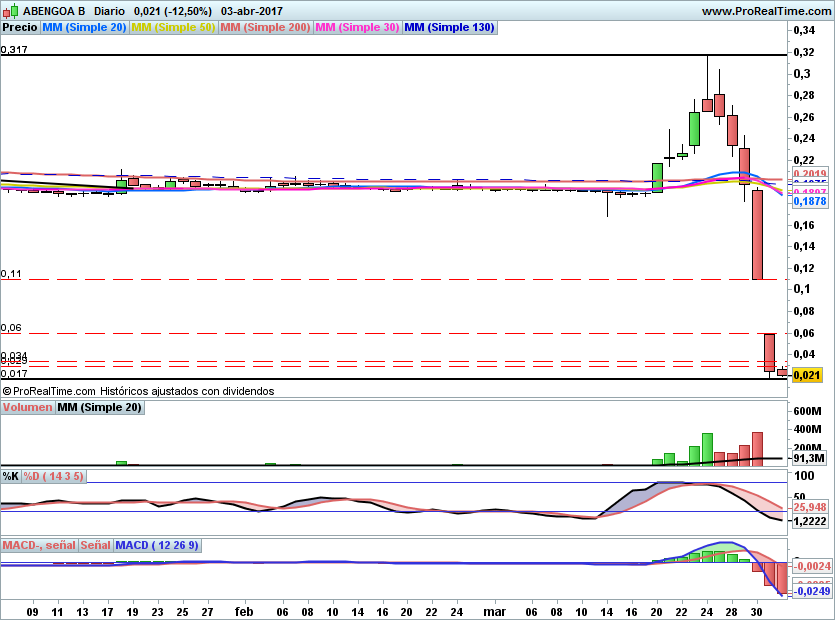Click the %K stochastic label
Screen dimensions: 835x620
(11, 476)
